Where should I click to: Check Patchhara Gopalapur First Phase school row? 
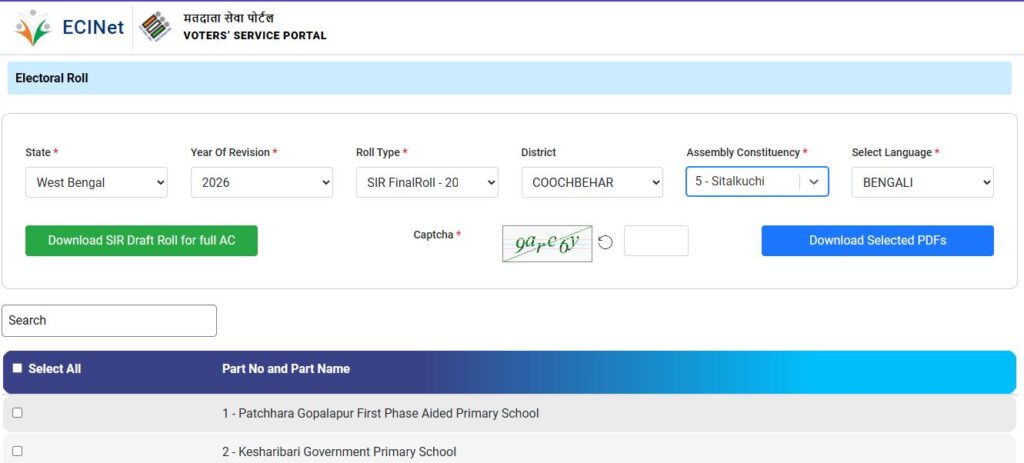click(17, 413)
